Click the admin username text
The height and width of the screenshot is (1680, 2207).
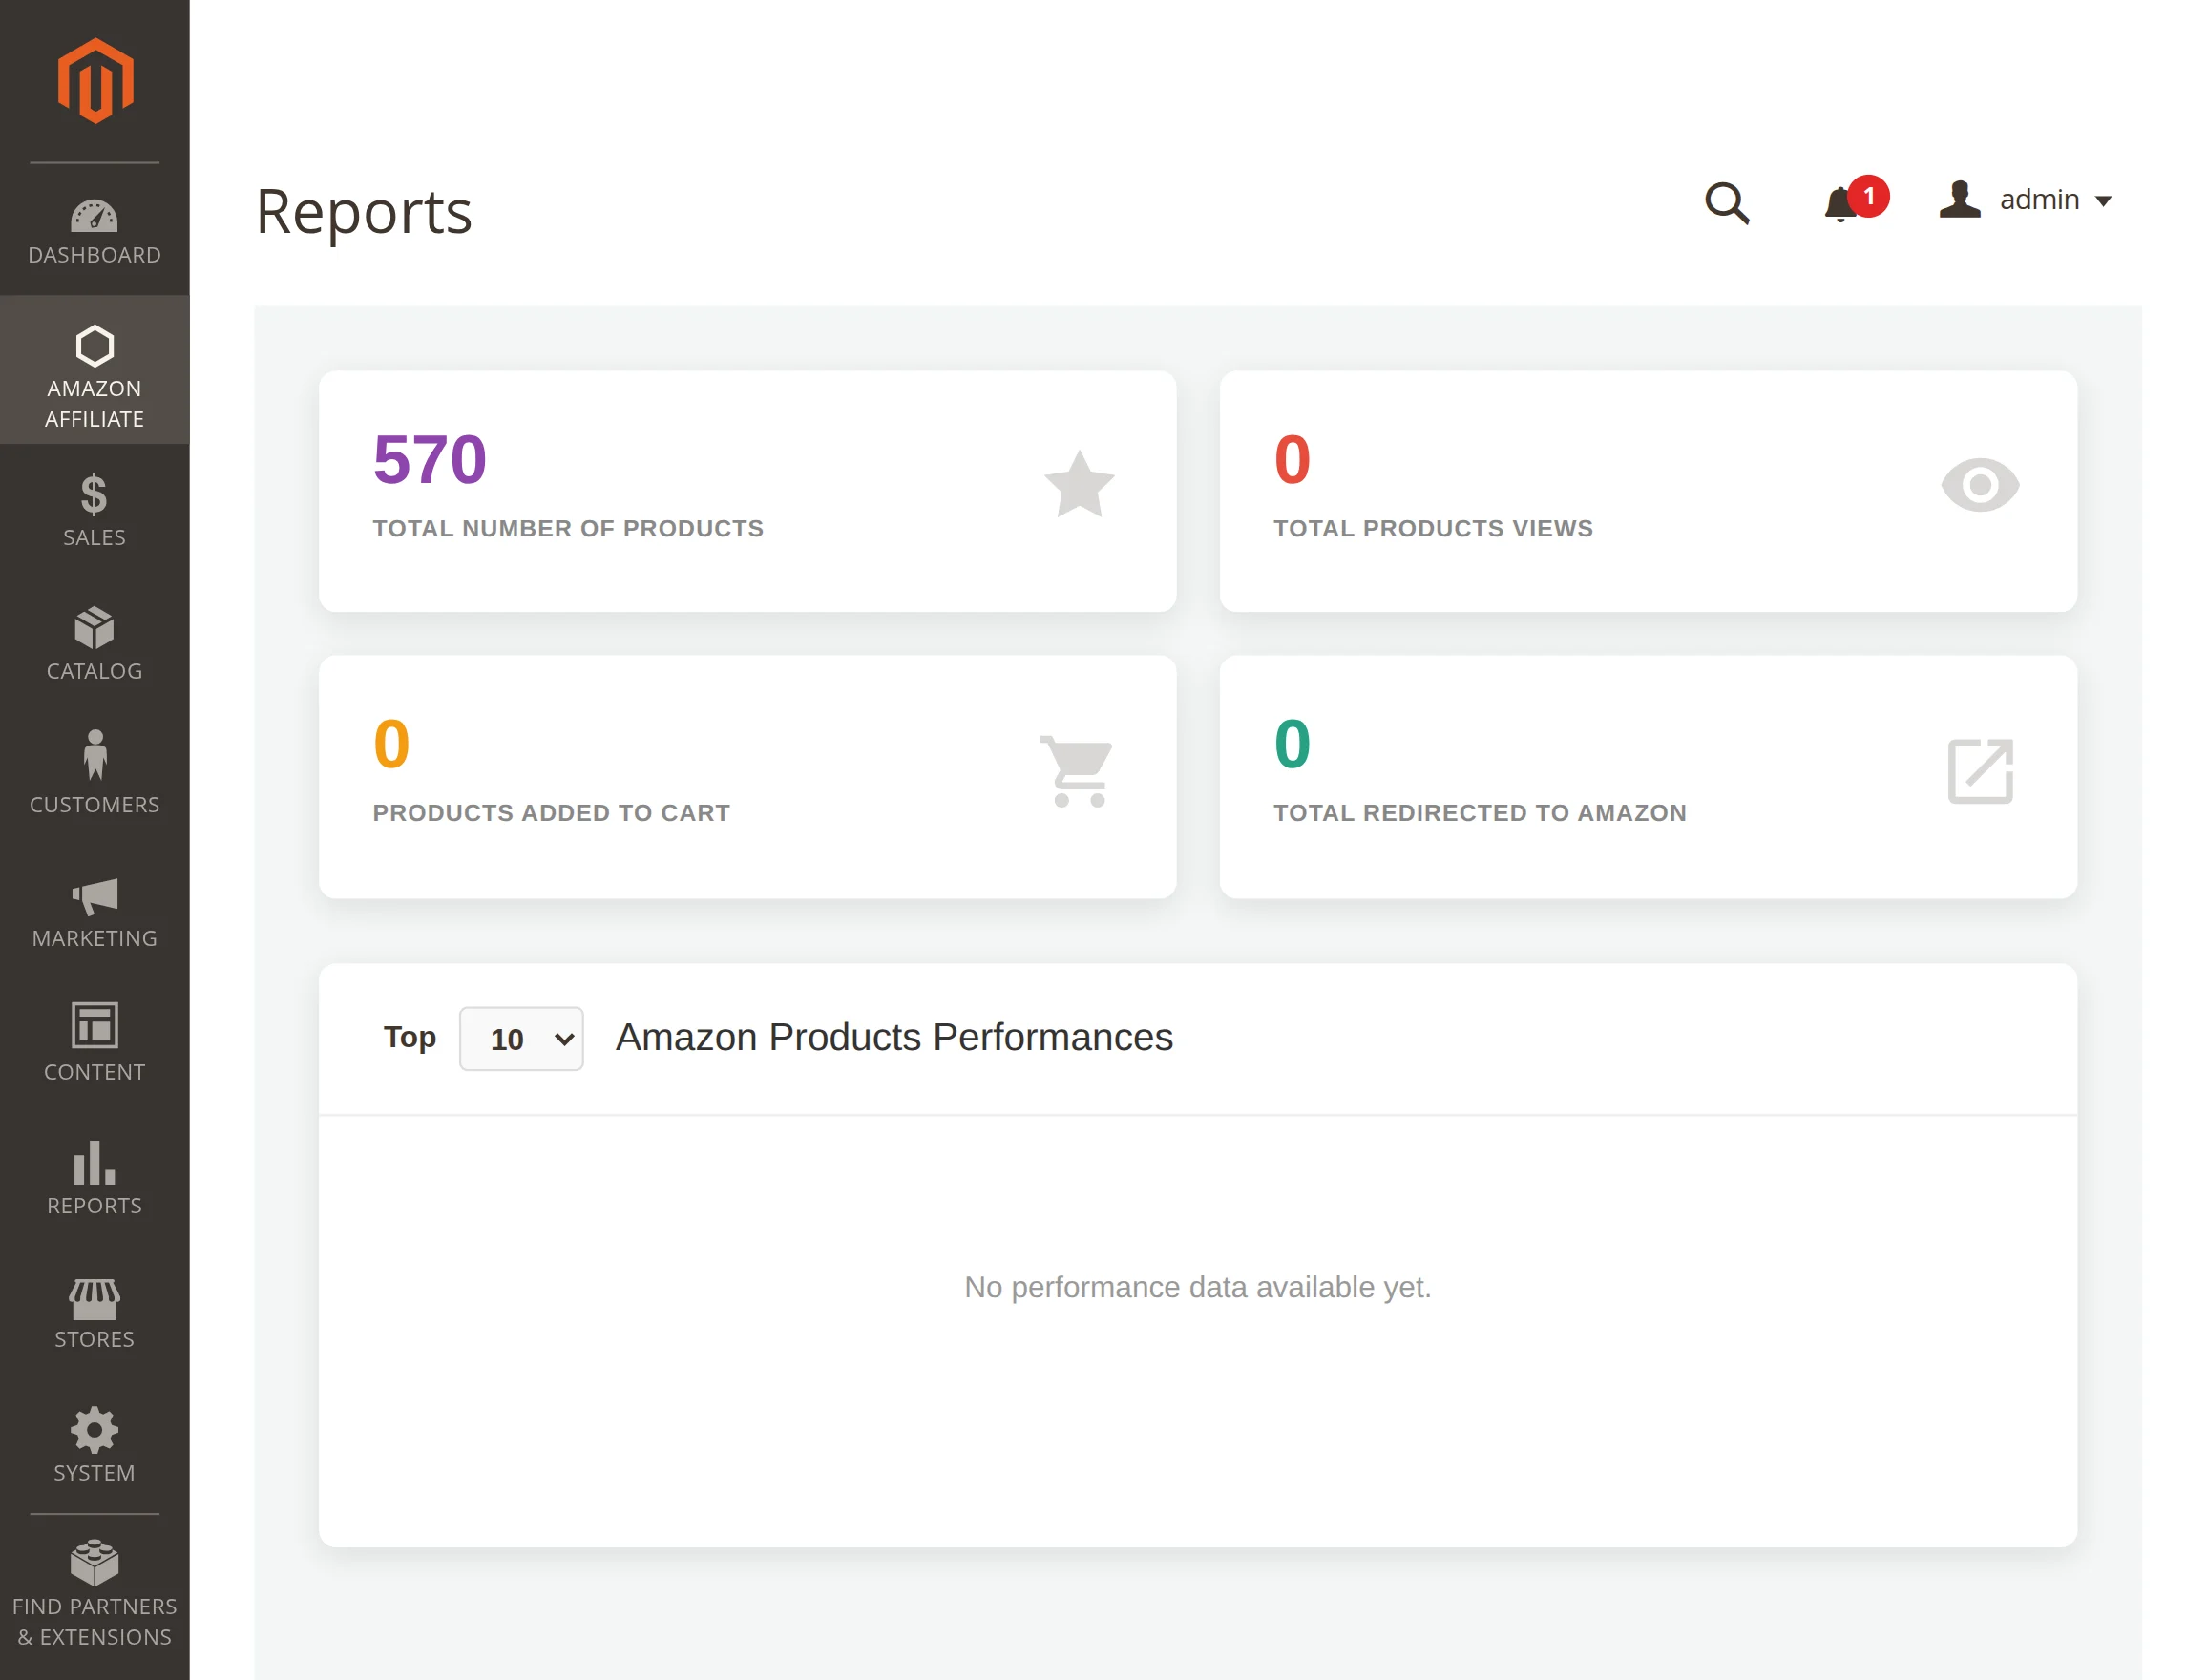click(2039, 199)
